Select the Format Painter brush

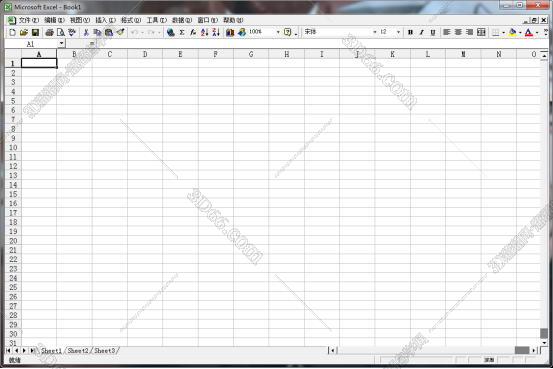[x=120, y=32]
